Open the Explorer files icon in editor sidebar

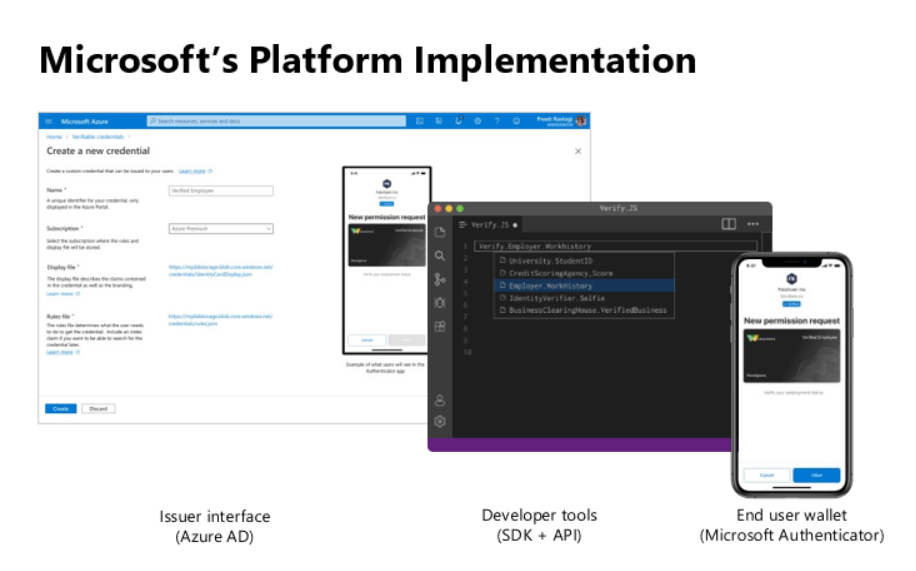click(440, 232)
